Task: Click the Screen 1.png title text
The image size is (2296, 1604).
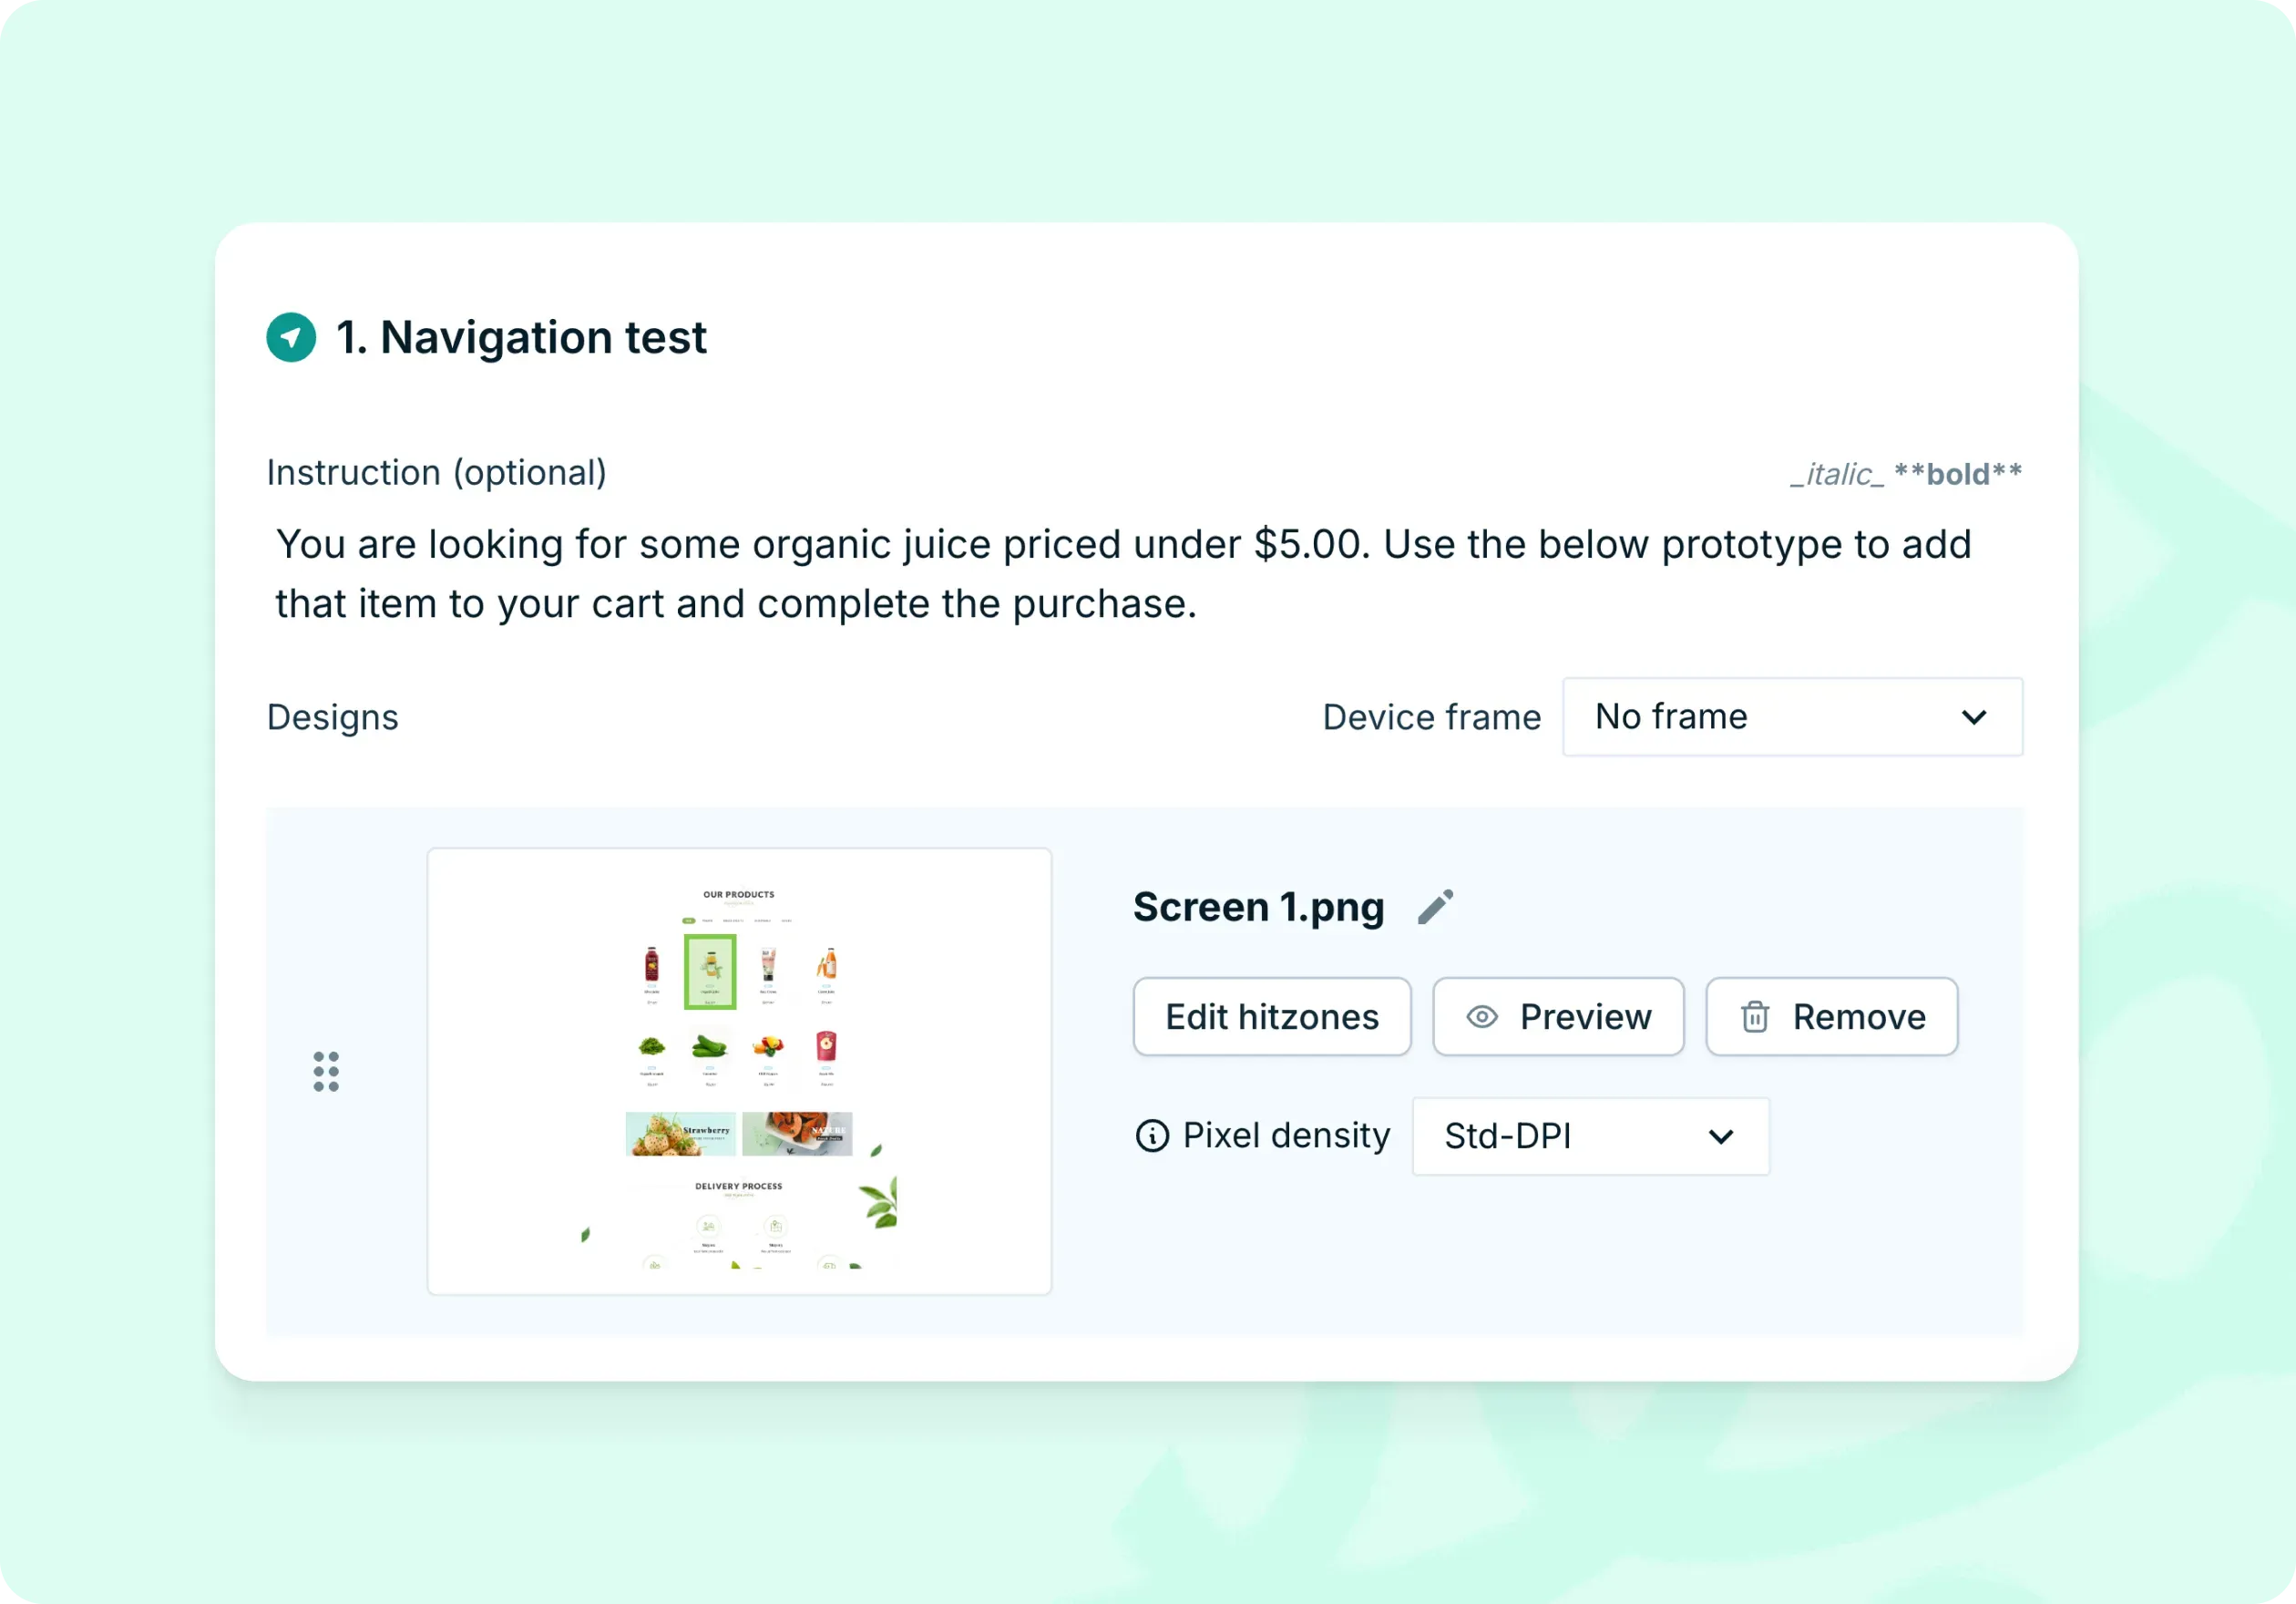Action: pos(1258,906)
